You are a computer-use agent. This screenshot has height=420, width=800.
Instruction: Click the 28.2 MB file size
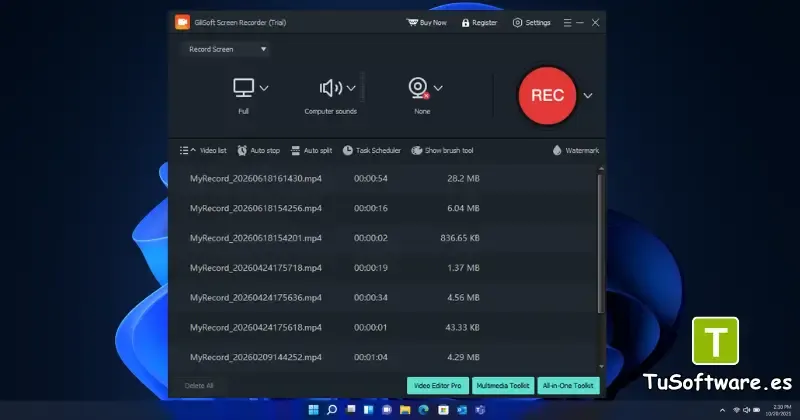[463, 179]
